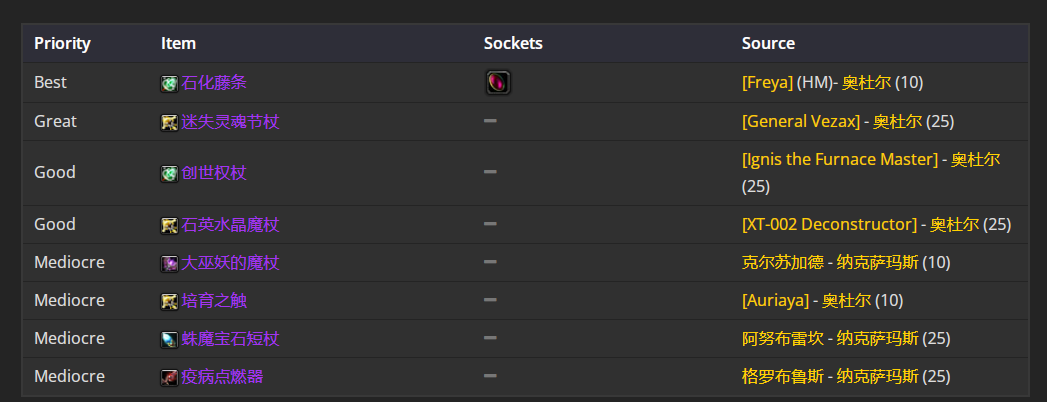This screenshot has width=1047, height=402.
Task: Click the 迷失灵魂节杖 item icon
Action: pos(170,122)
